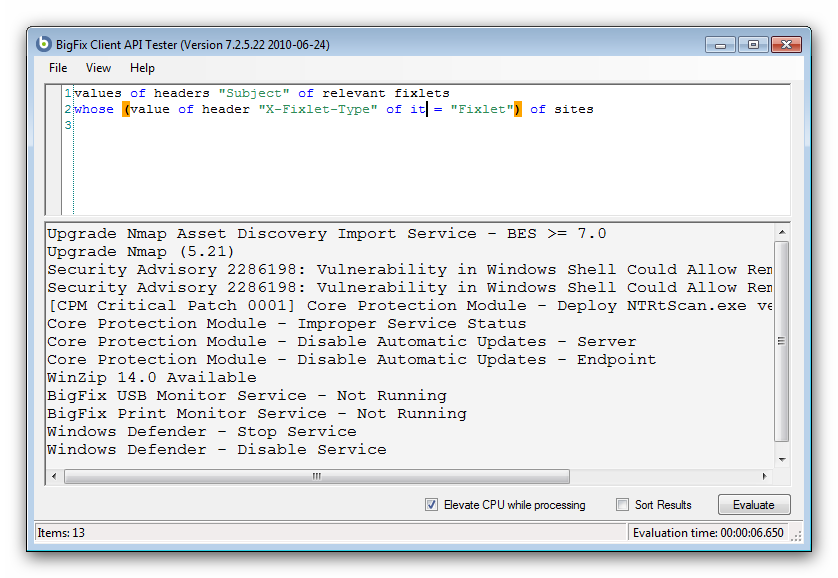The image size is (838, 578).
Task: Open the View menu
Action: pos(97,68)
